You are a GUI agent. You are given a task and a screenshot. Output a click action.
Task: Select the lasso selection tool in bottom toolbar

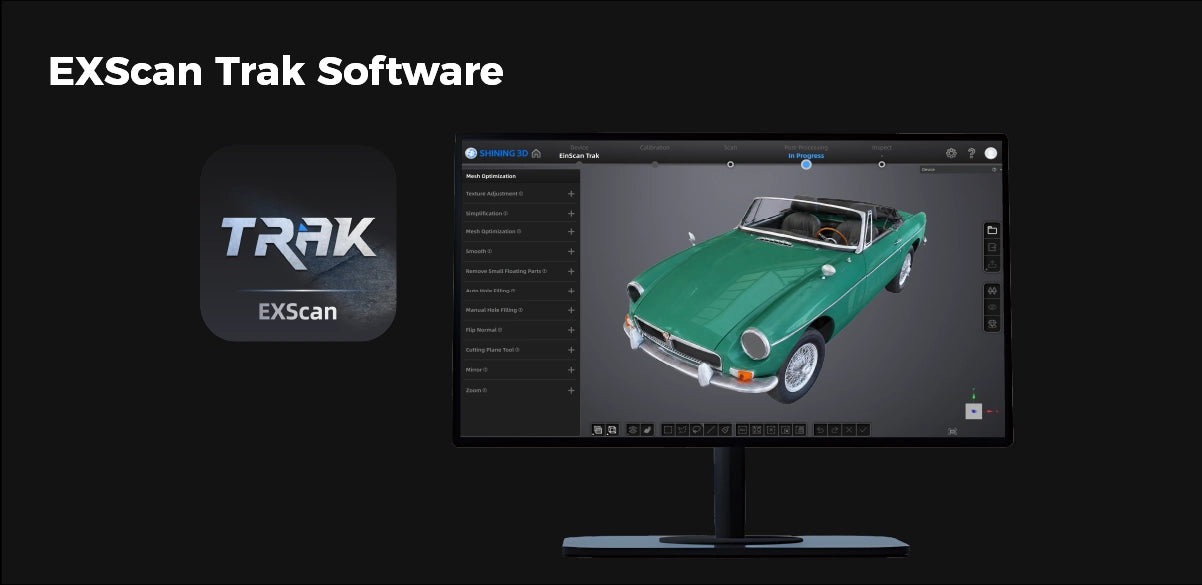(697, 430)
